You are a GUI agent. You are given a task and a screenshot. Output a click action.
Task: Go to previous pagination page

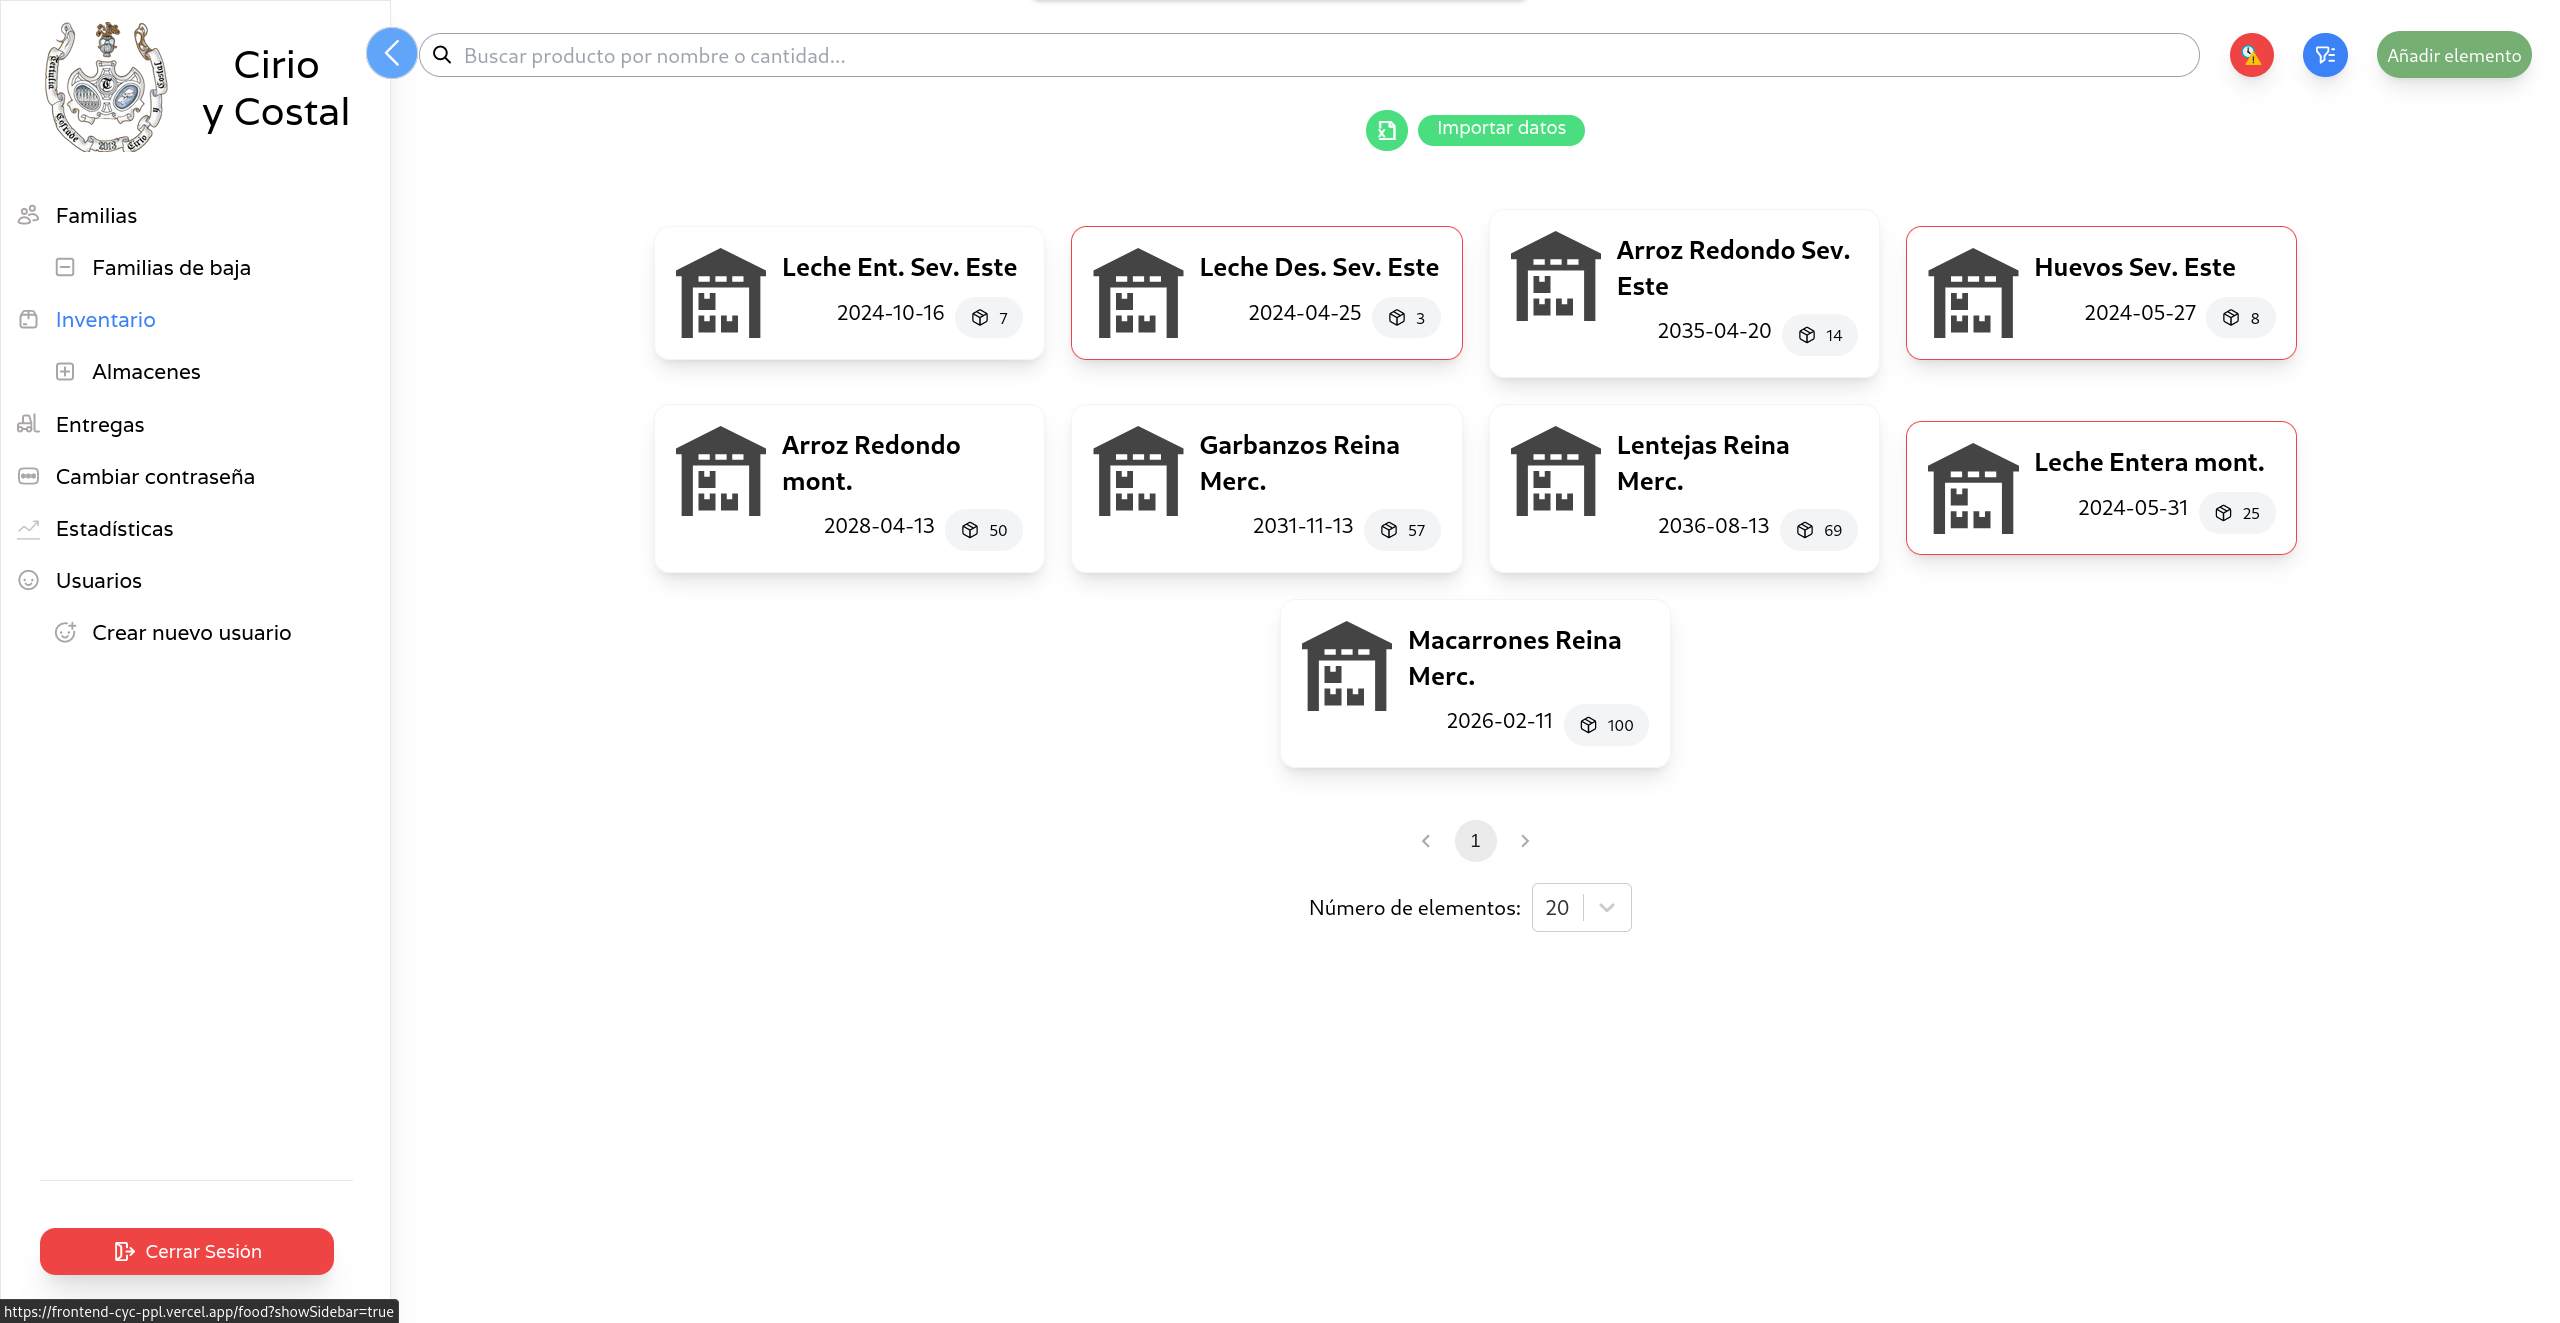(x=1426, y=841)
